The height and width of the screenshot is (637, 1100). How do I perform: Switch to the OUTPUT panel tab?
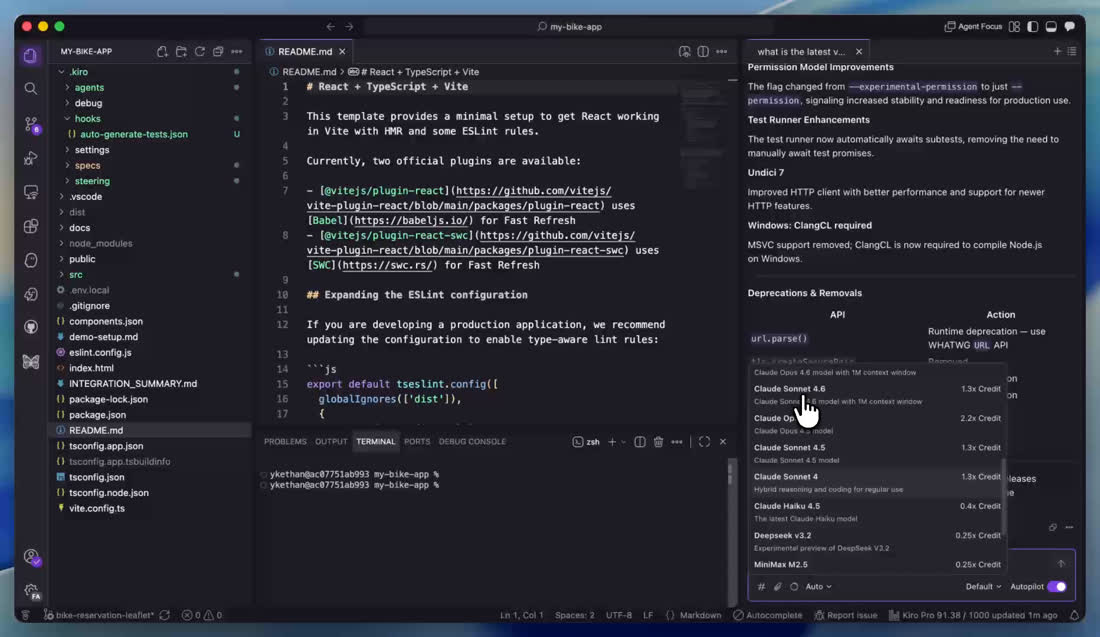331,441
